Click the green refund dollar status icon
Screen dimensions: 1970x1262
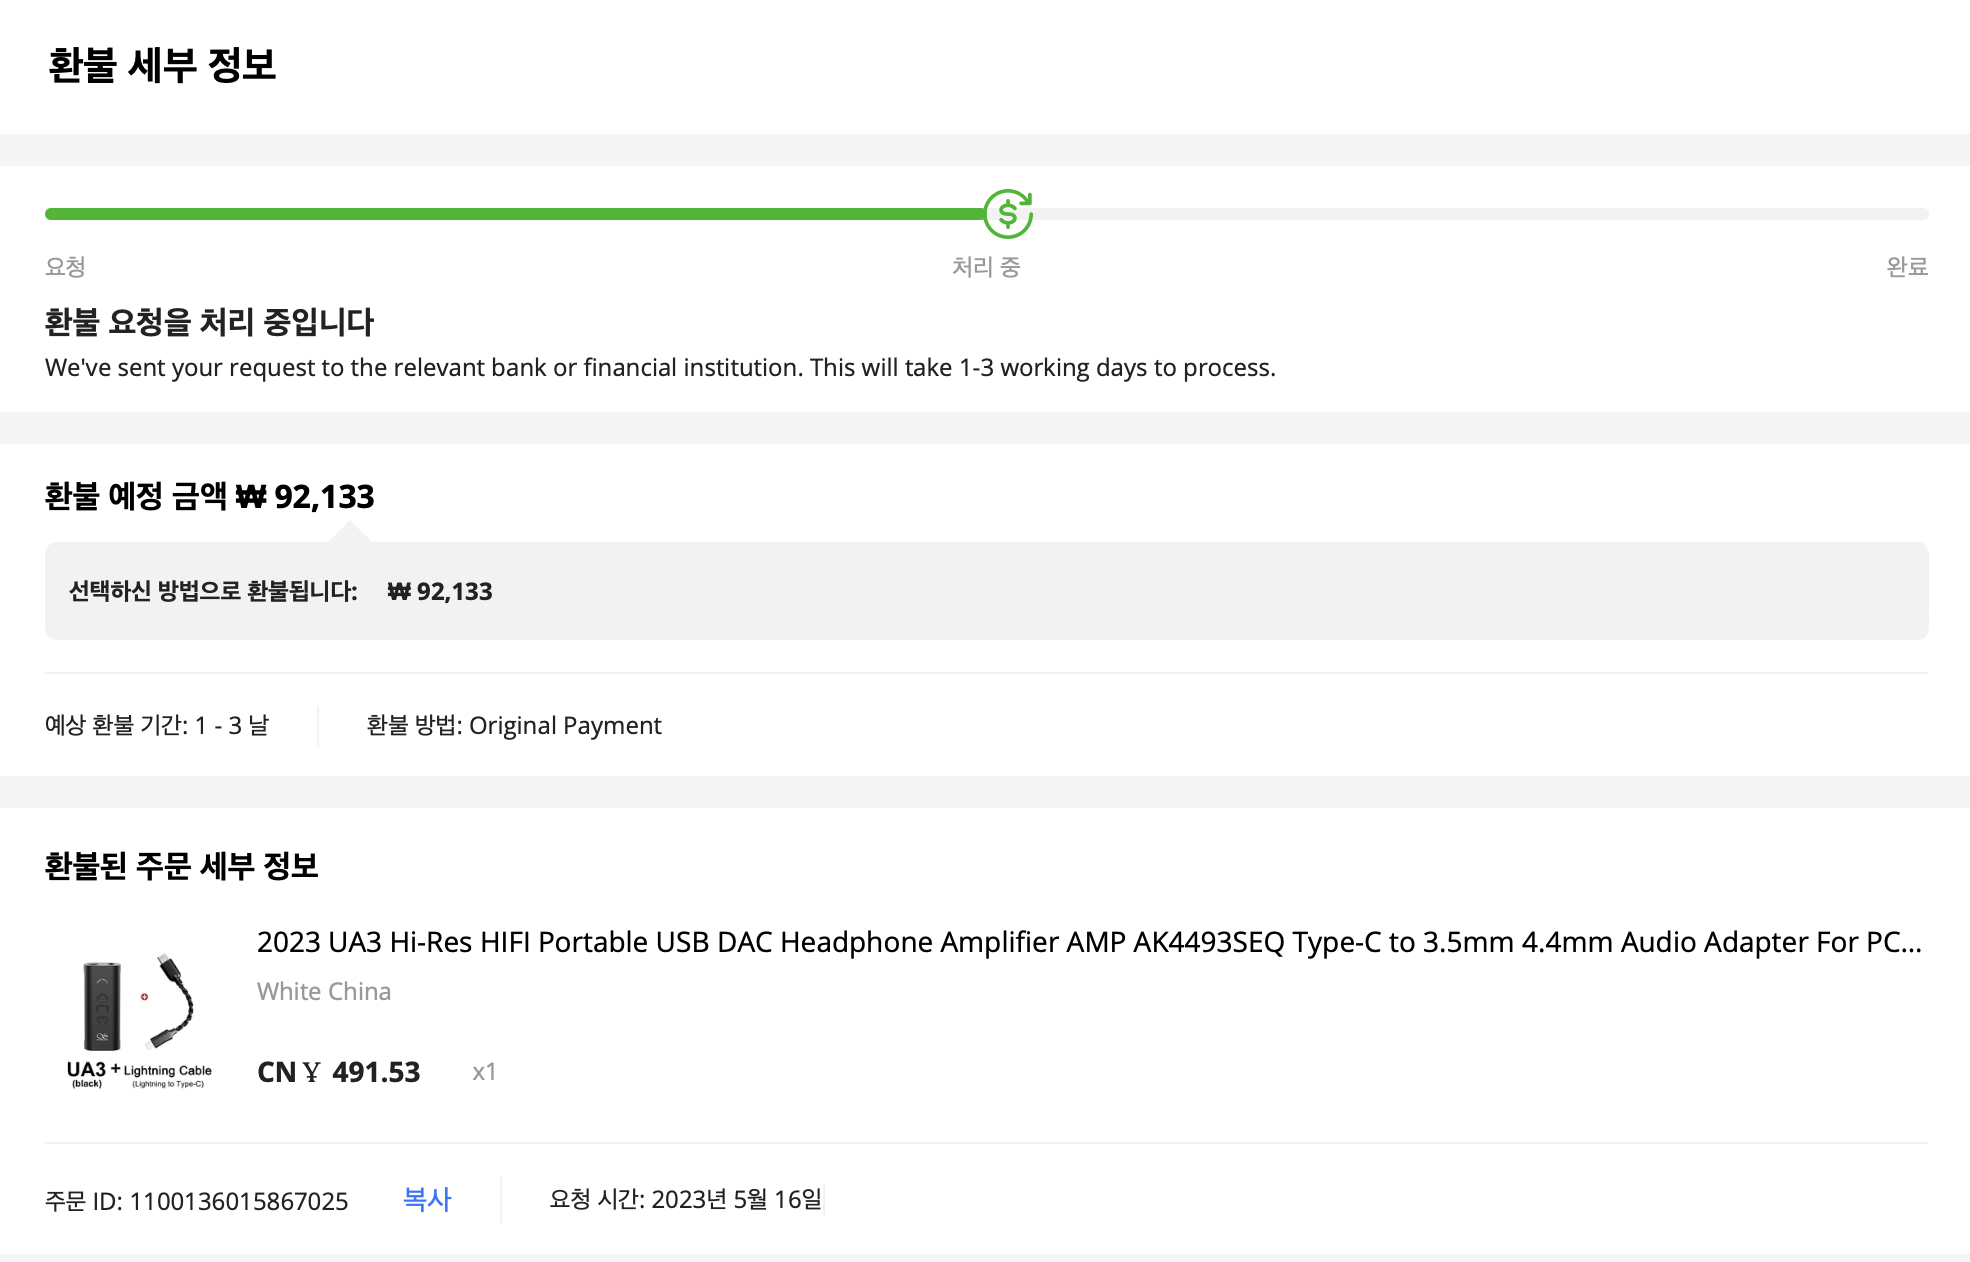[1007, 213]
